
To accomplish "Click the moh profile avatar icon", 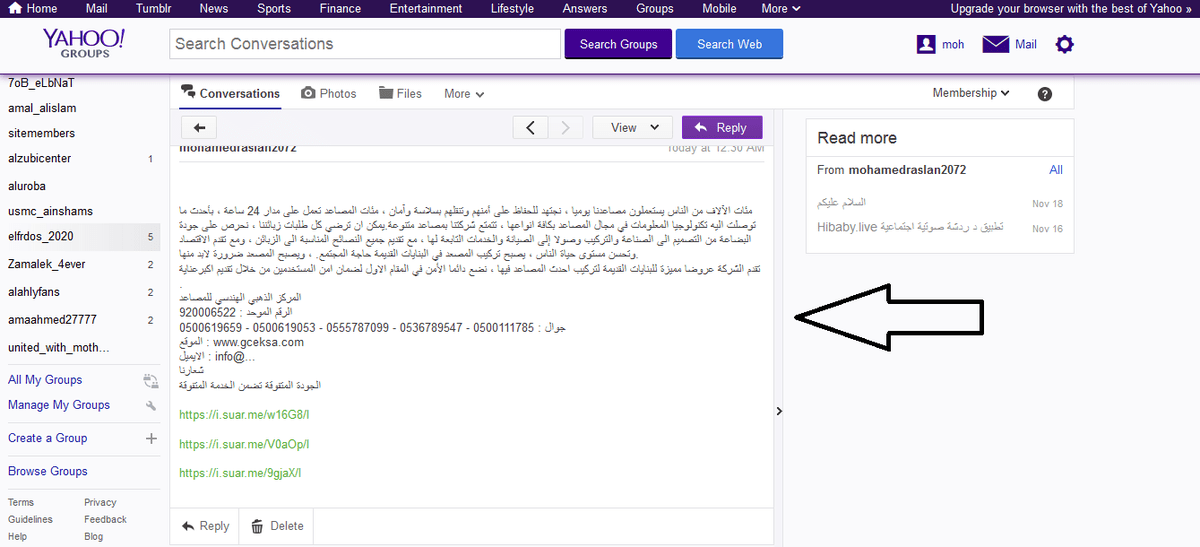I will [x=926, y=45].
